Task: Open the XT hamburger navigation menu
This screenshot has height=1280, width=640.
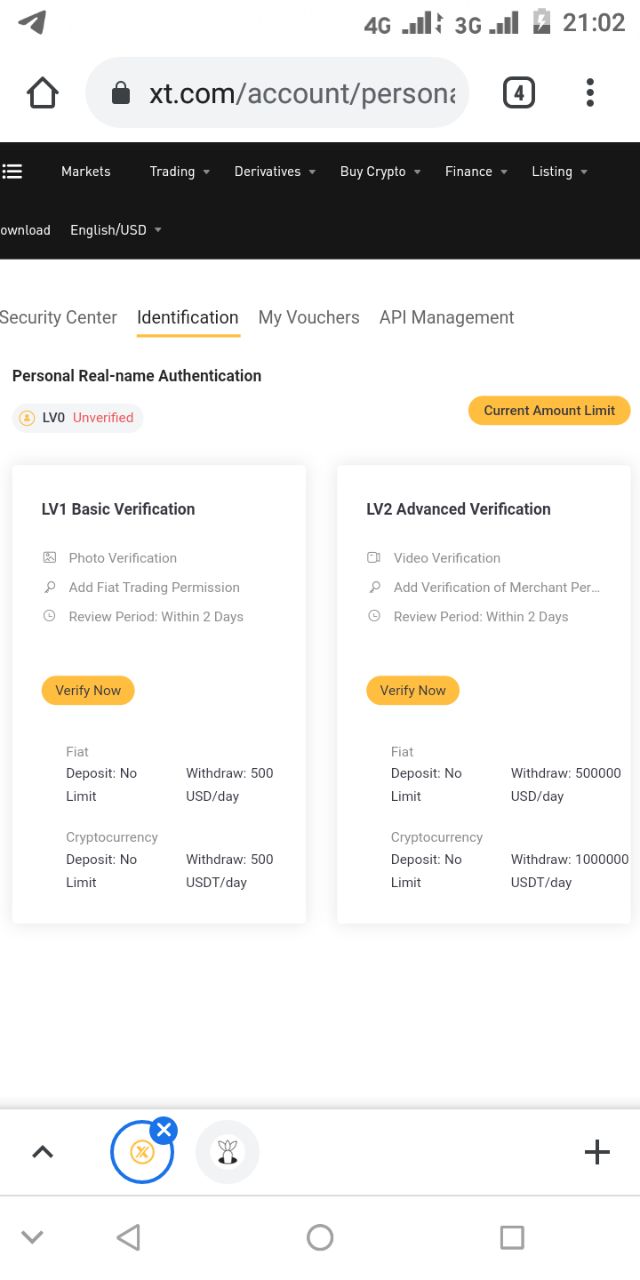Action: (x=12, y=171)
